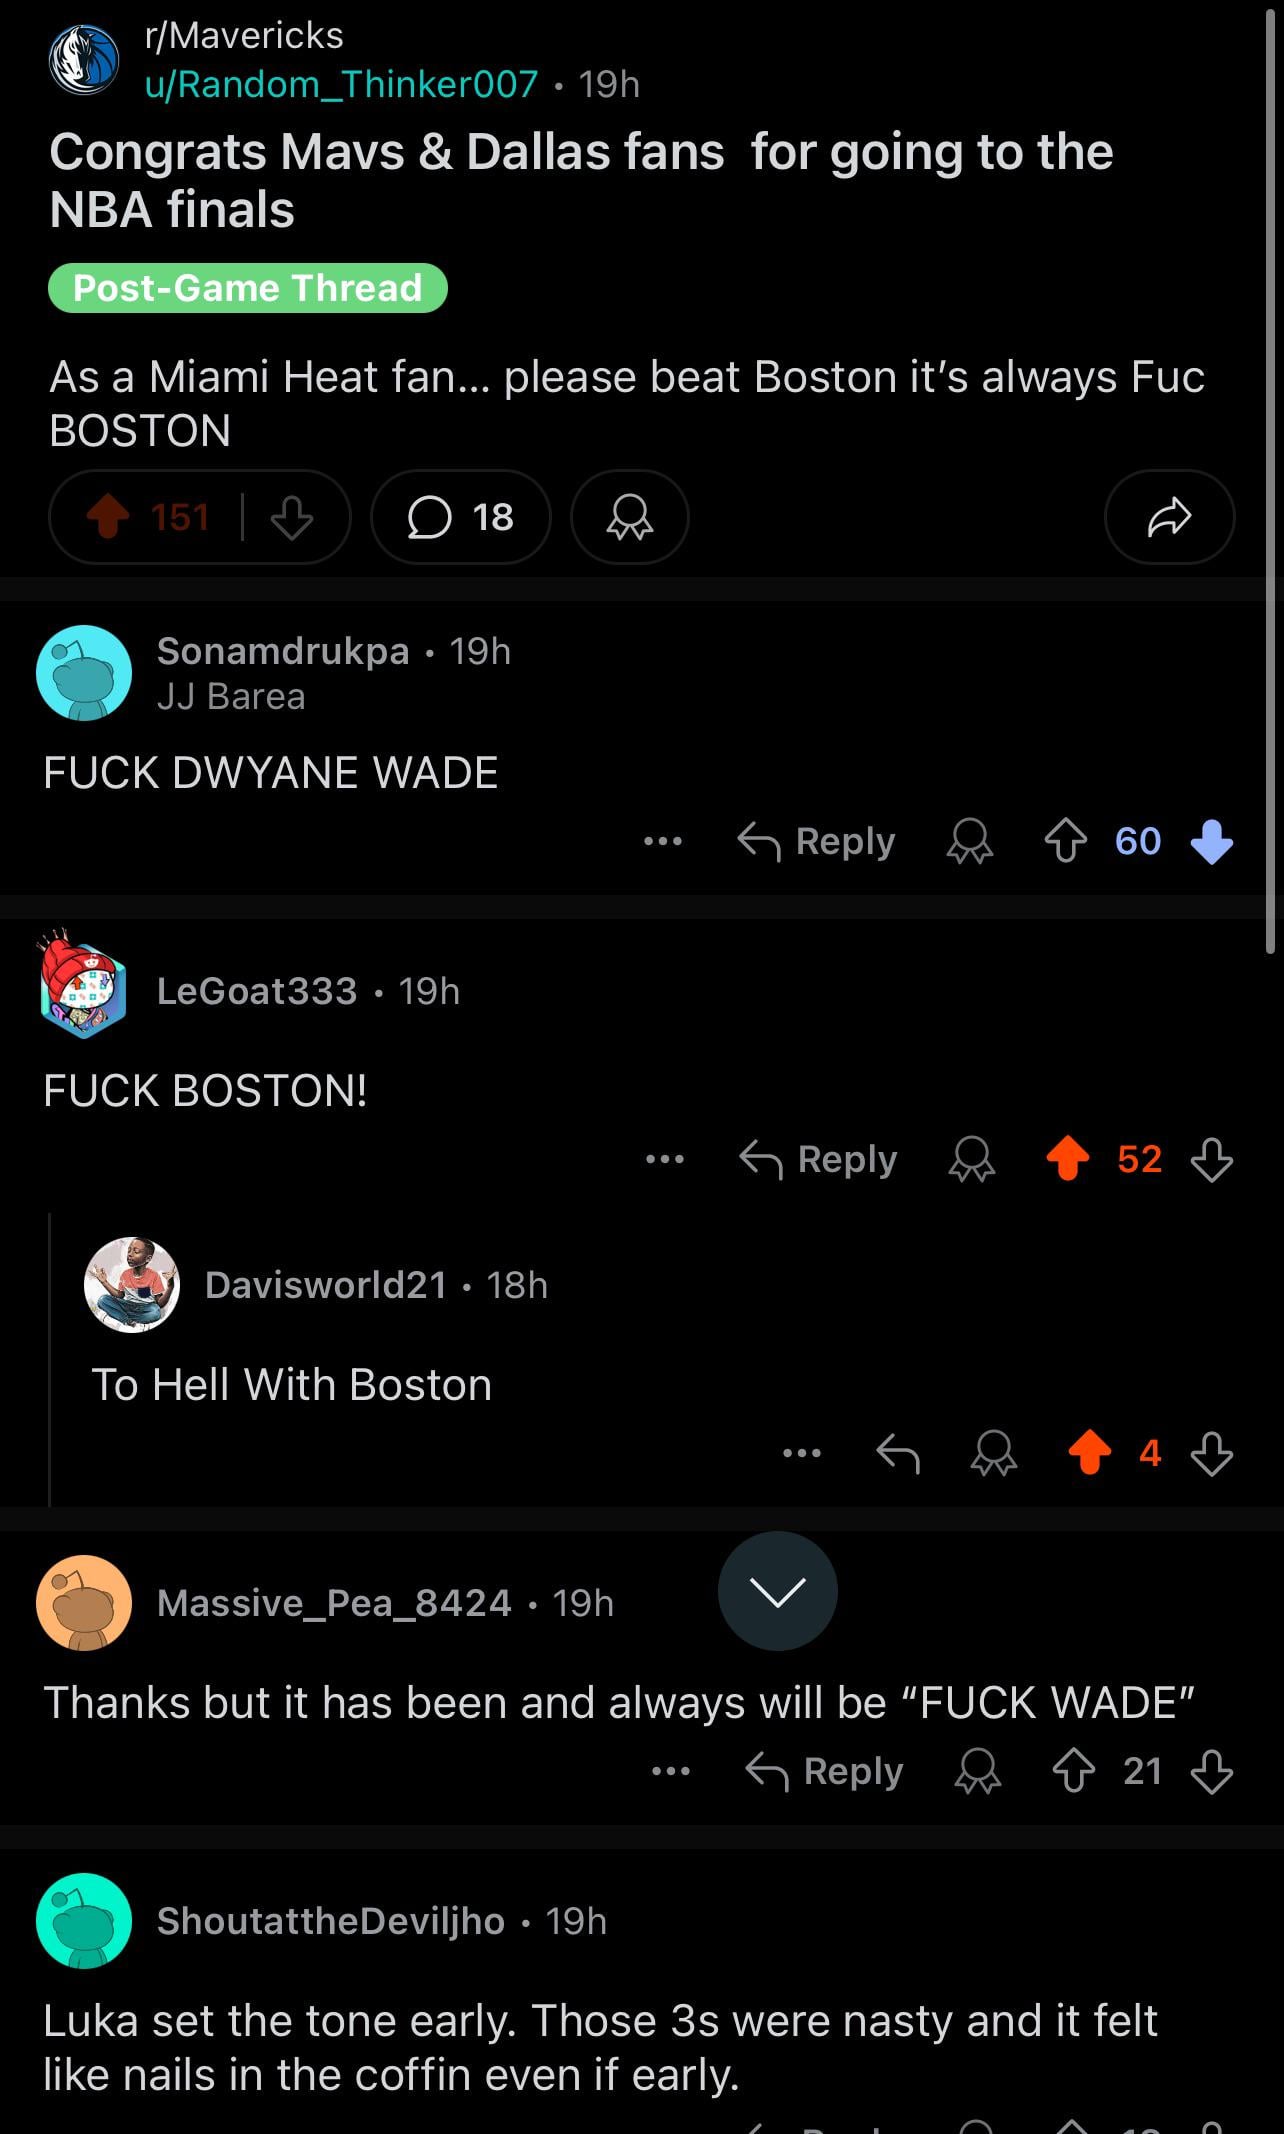Reply to Massive_Pea_8424's comment
This screenshot has width=1284, height=2134.
pos(825,1771)
